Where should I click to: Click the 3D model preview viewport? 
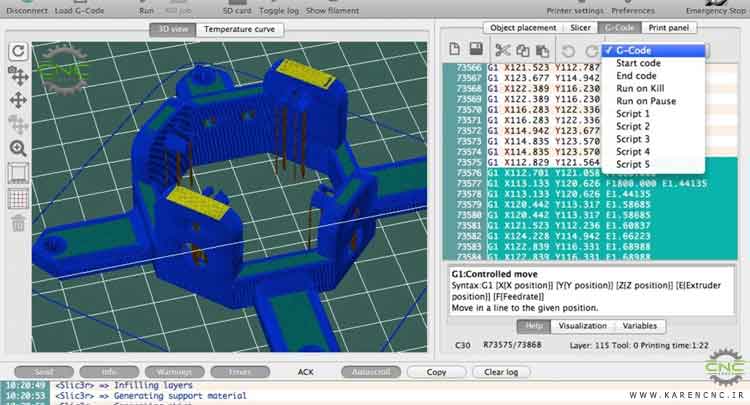[230, 197]
